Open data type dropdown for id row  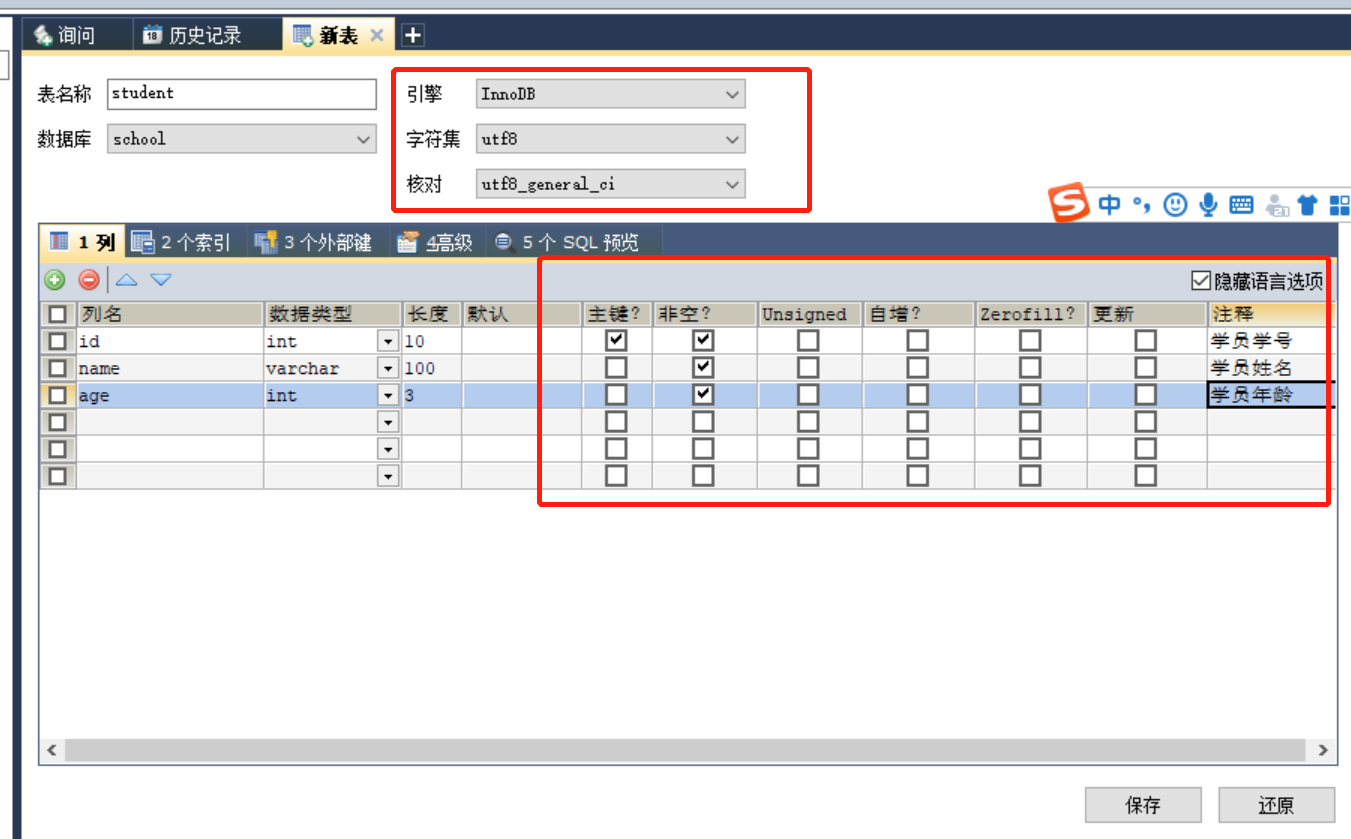(388, 342)
